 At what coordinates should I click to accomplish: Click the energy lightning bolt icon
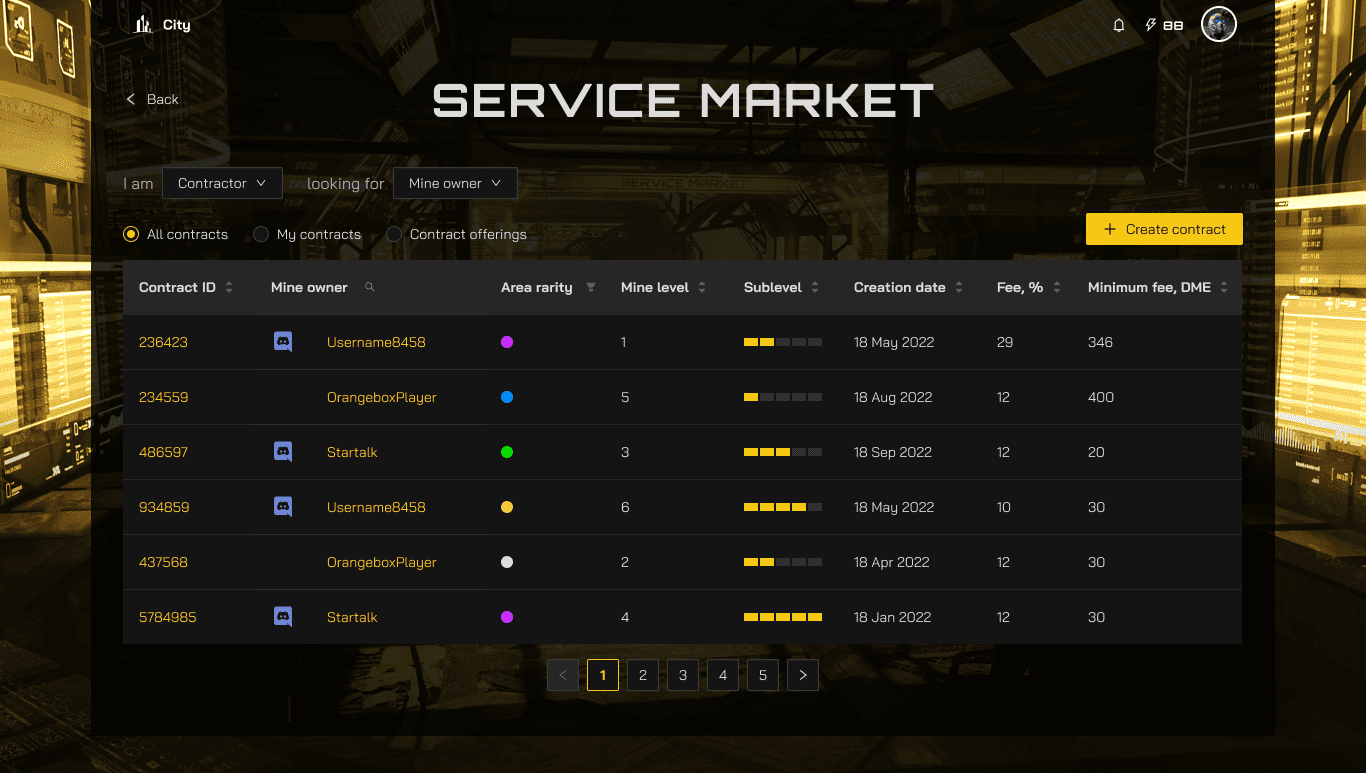point(1150,25)
